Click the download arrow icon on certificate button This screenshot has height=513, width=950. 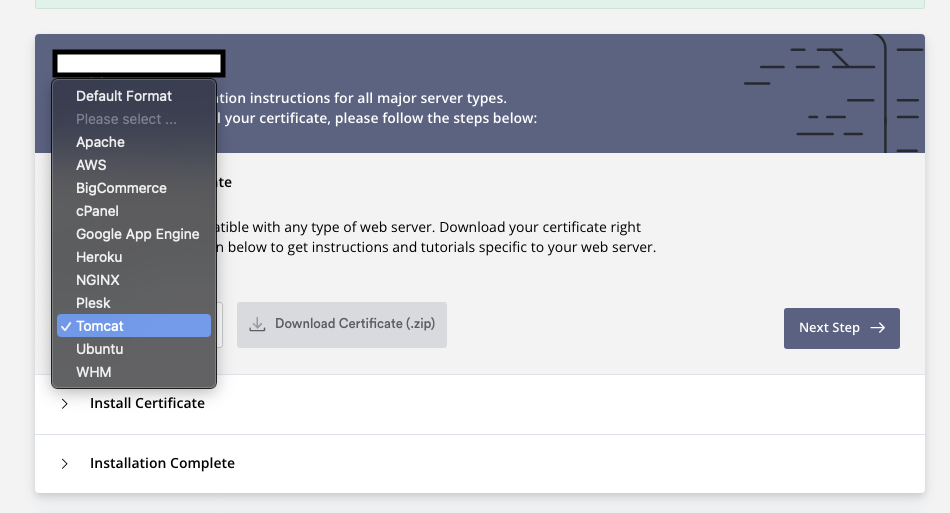(x=257, y=324)
